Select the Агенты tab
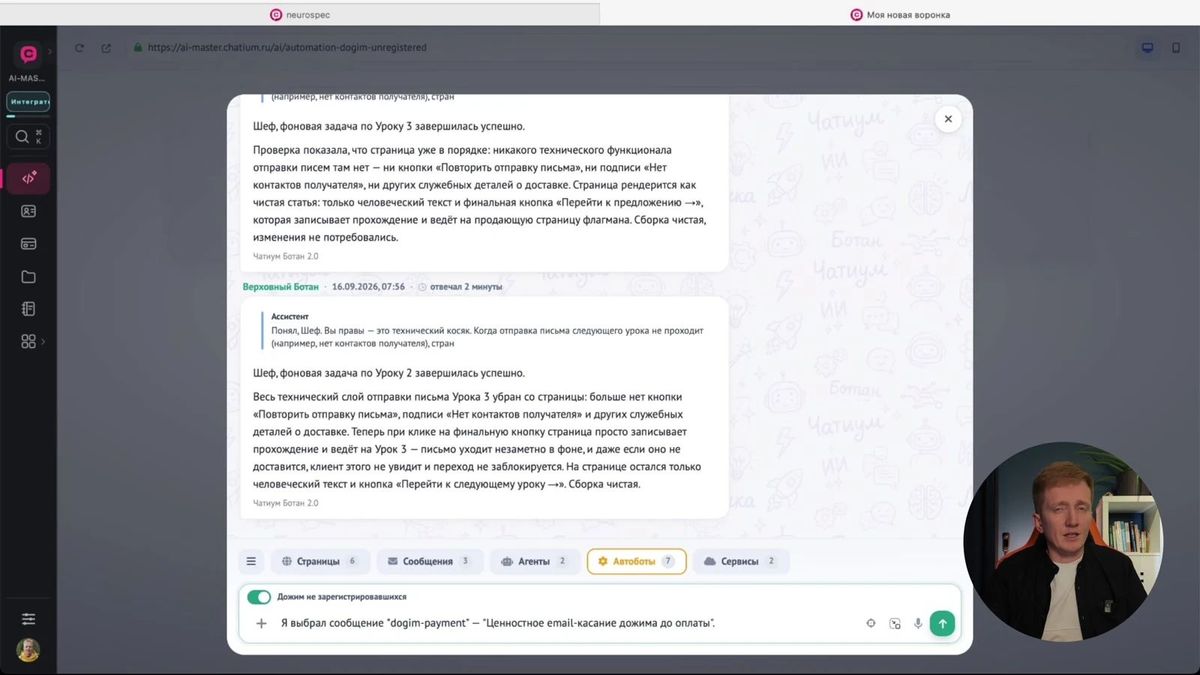 [533, 561]
